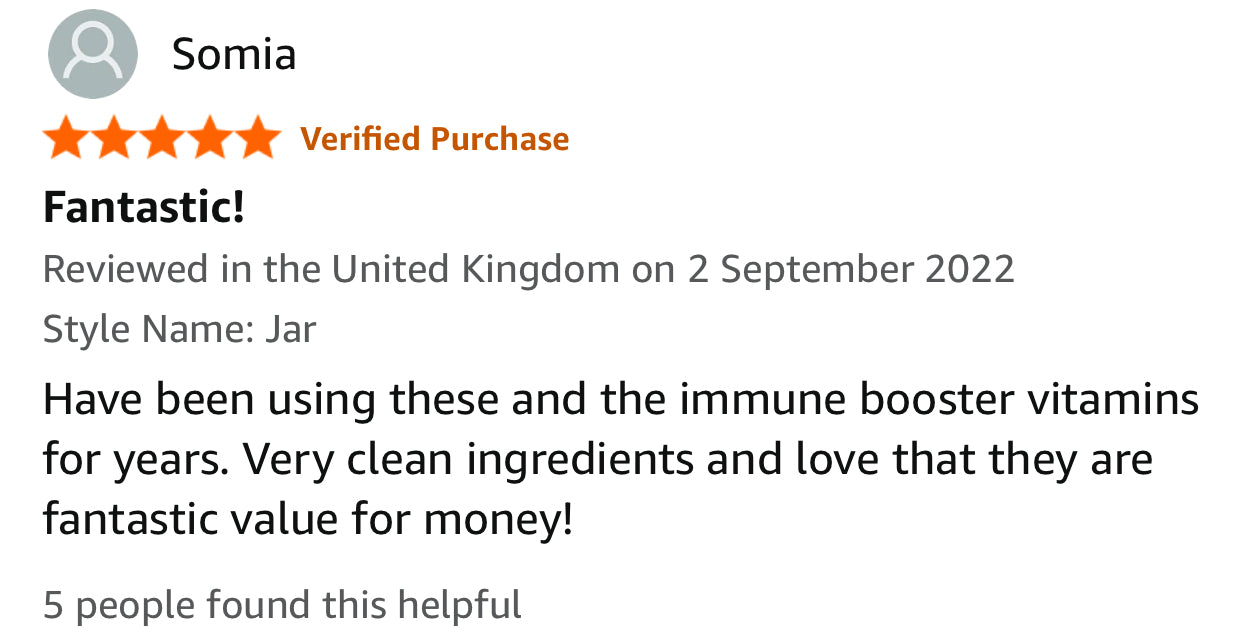The height and width of the screenshot is (640, 1235).
Task: Click the "Reviewed in the" text
Action: point(184,269)
